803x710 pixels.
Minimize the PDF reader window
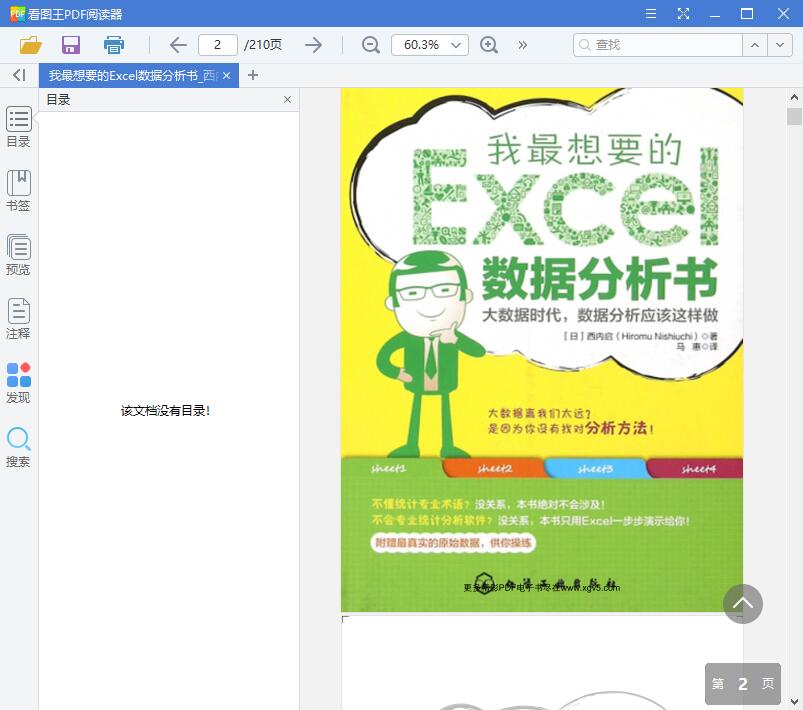pos(715,14)
